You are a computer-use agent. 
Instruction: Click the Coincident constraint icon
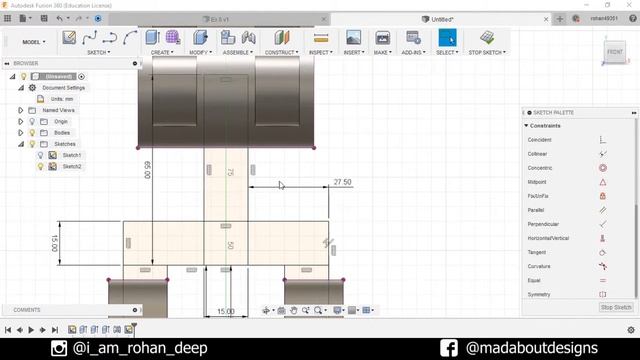602,140
